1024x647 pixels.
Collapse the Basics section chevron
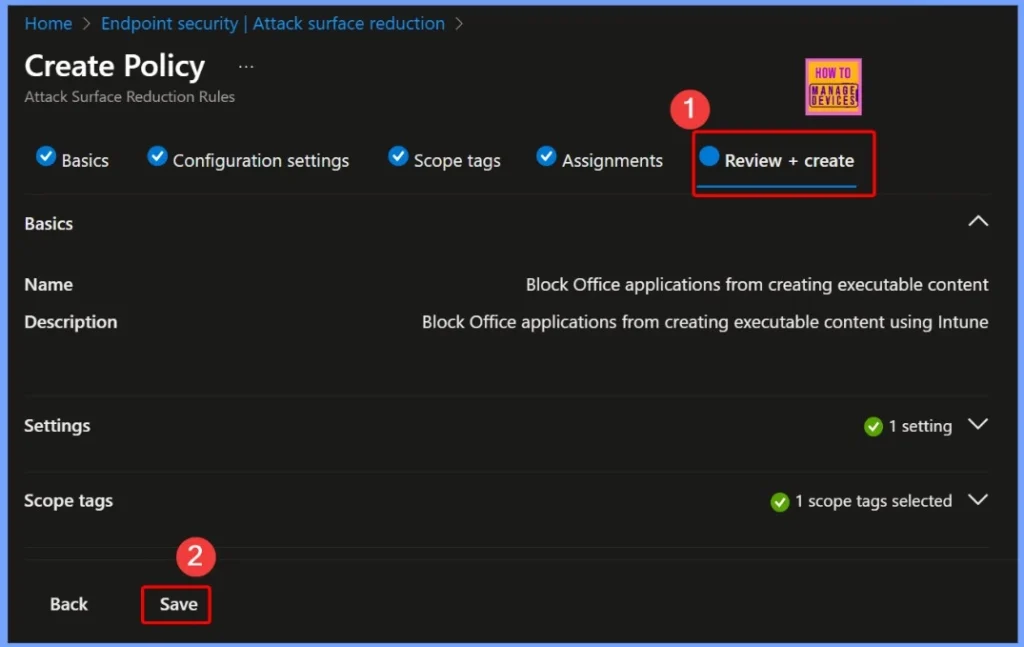(x=978, y=221)
